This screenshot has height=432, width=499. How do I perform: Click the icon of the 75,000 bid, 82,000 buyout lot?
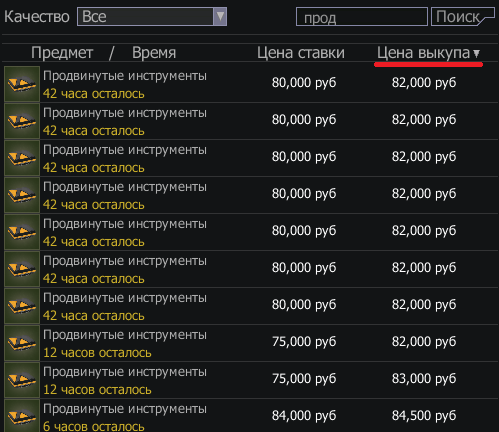coord(22,343)
